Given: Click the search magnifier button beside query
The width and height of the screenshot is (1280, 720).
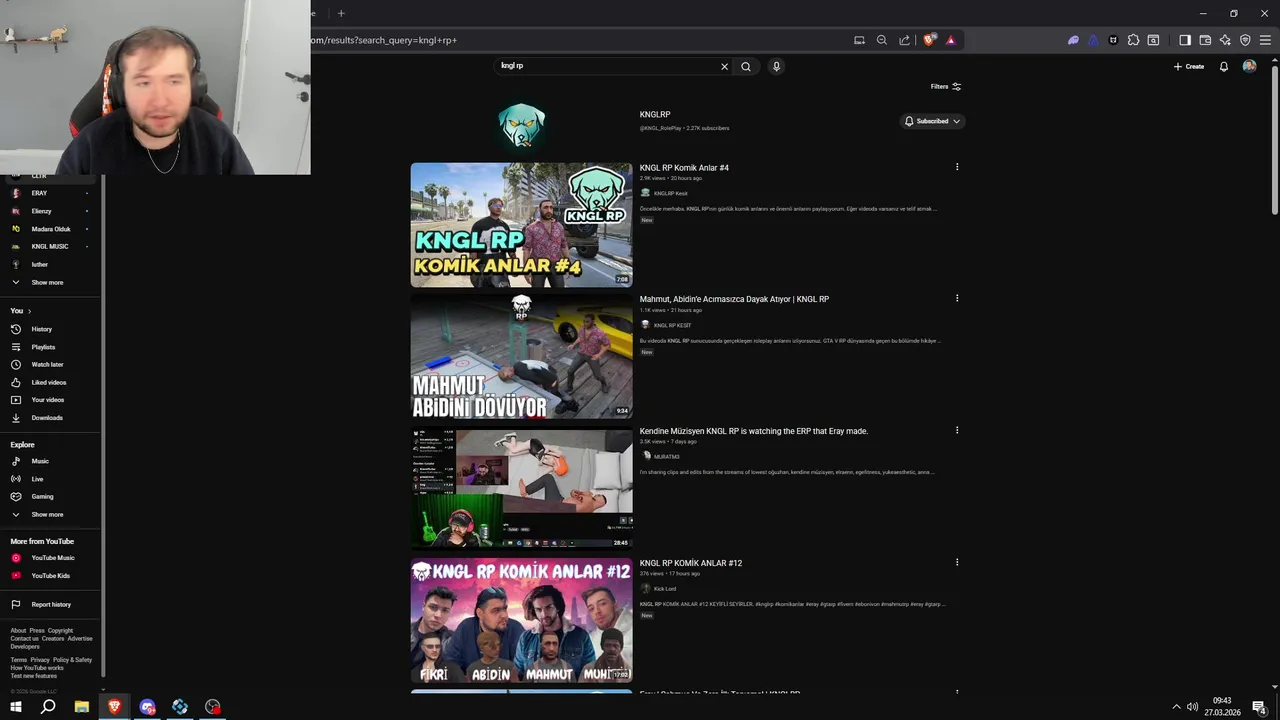Looking at the screenshot, I should tap(746, 66).
